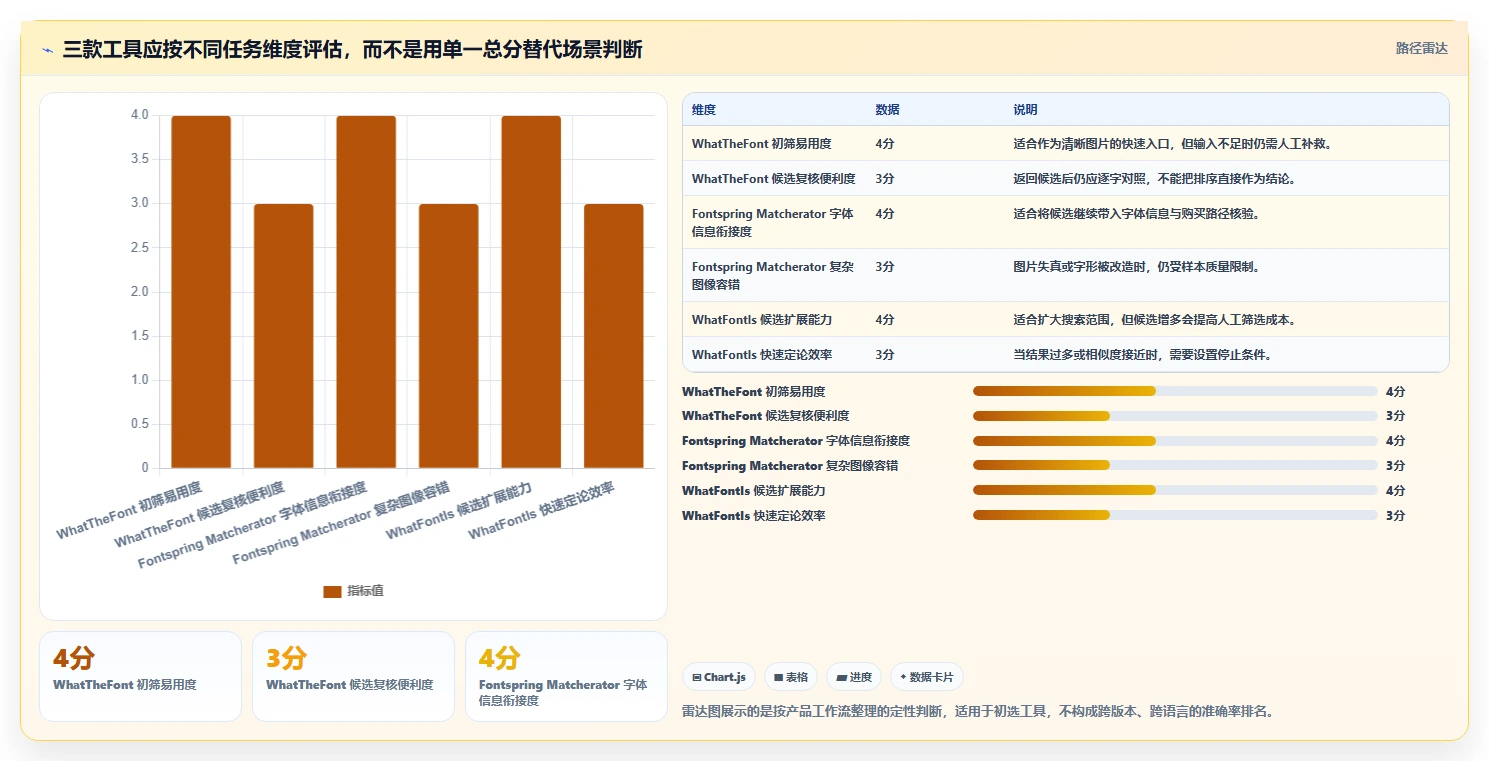Select the WhatFontIs 候选扩展能力 chart bar

click(x=531, y=292)
